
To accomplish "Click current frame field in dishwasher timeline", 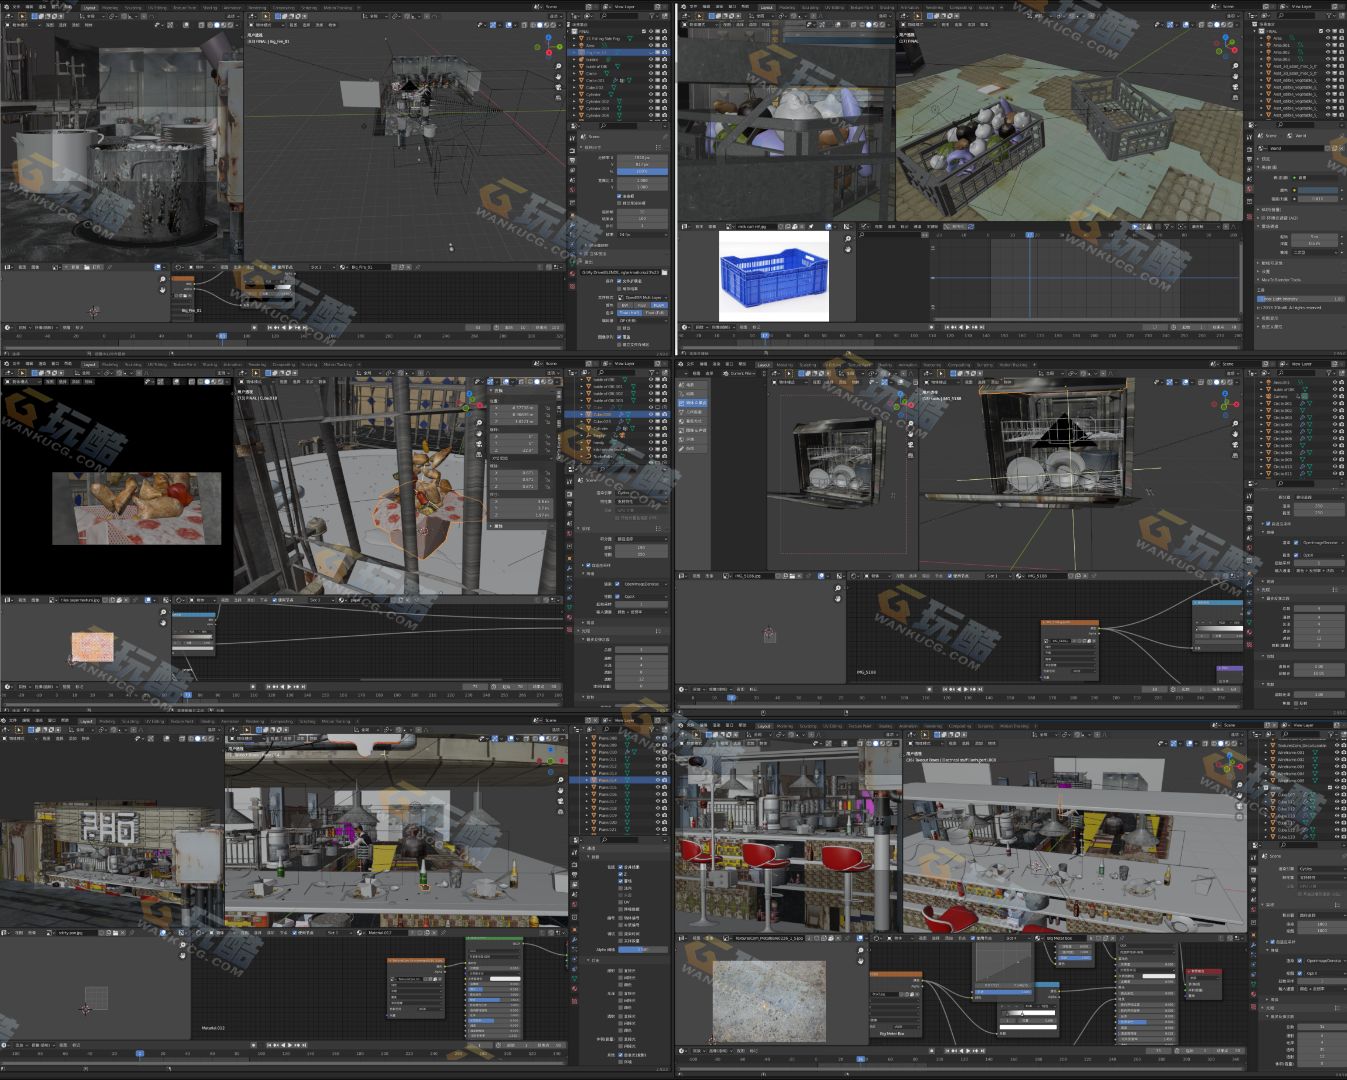I will coord(1154,689).
